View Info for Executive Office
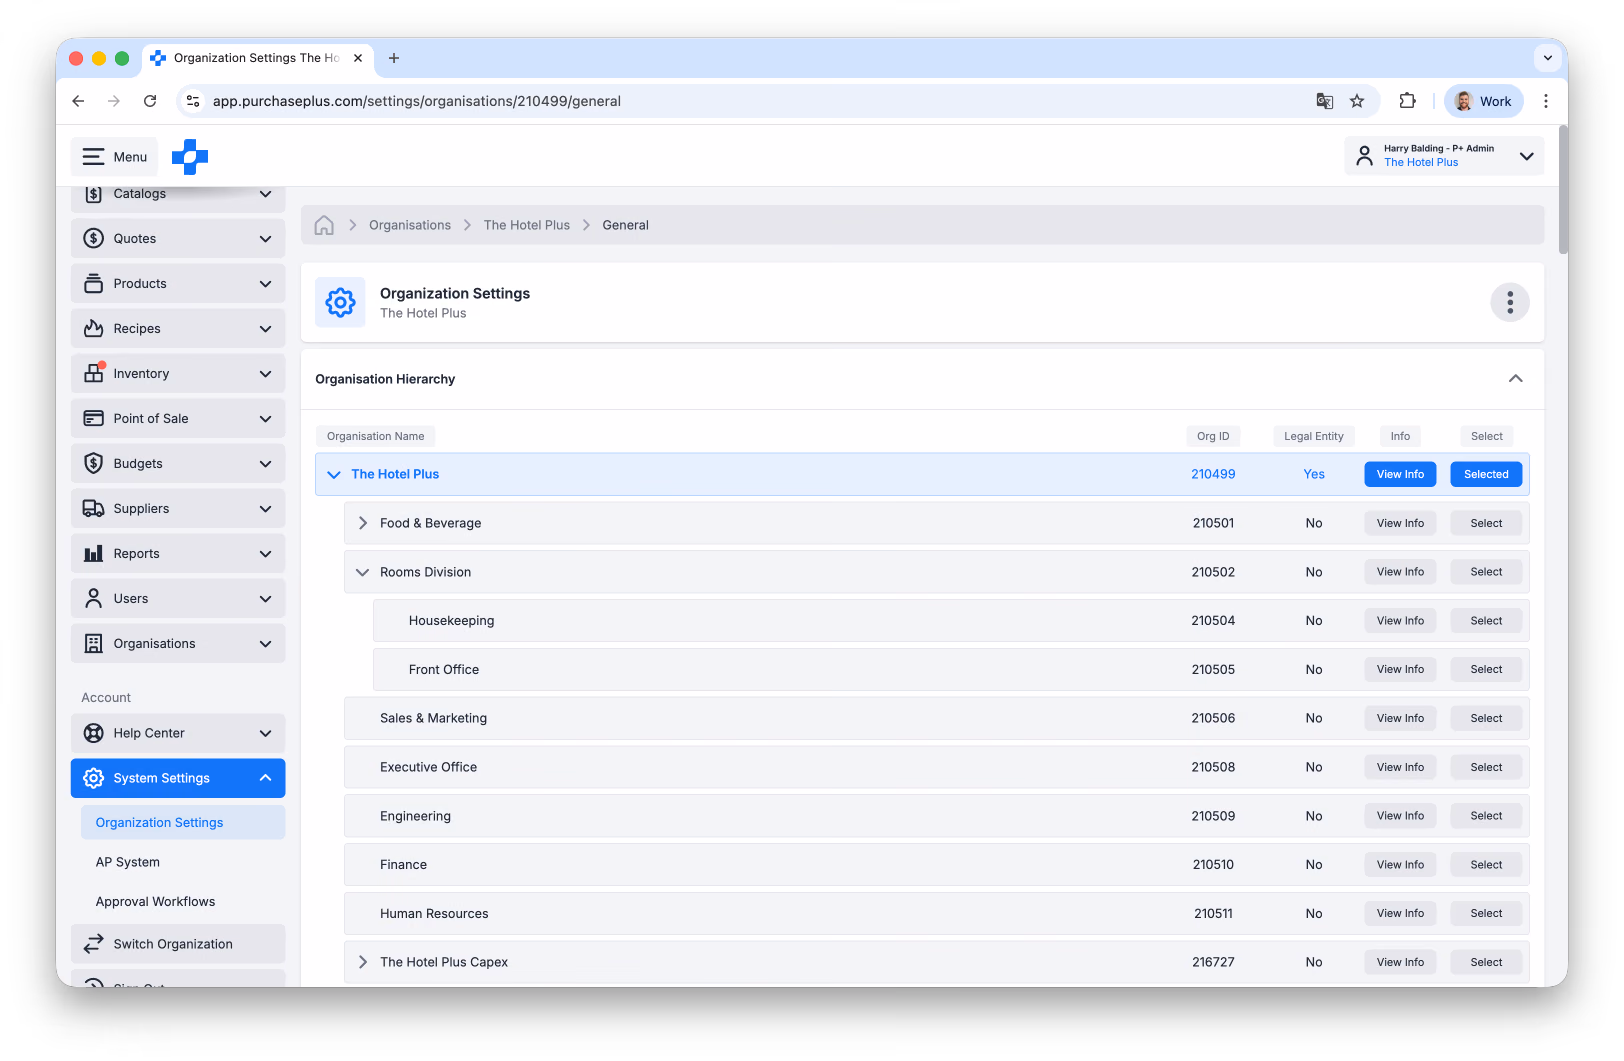Image resolution: width=1624 pixels, height=1061 pixels. [x=1400, y=767]
